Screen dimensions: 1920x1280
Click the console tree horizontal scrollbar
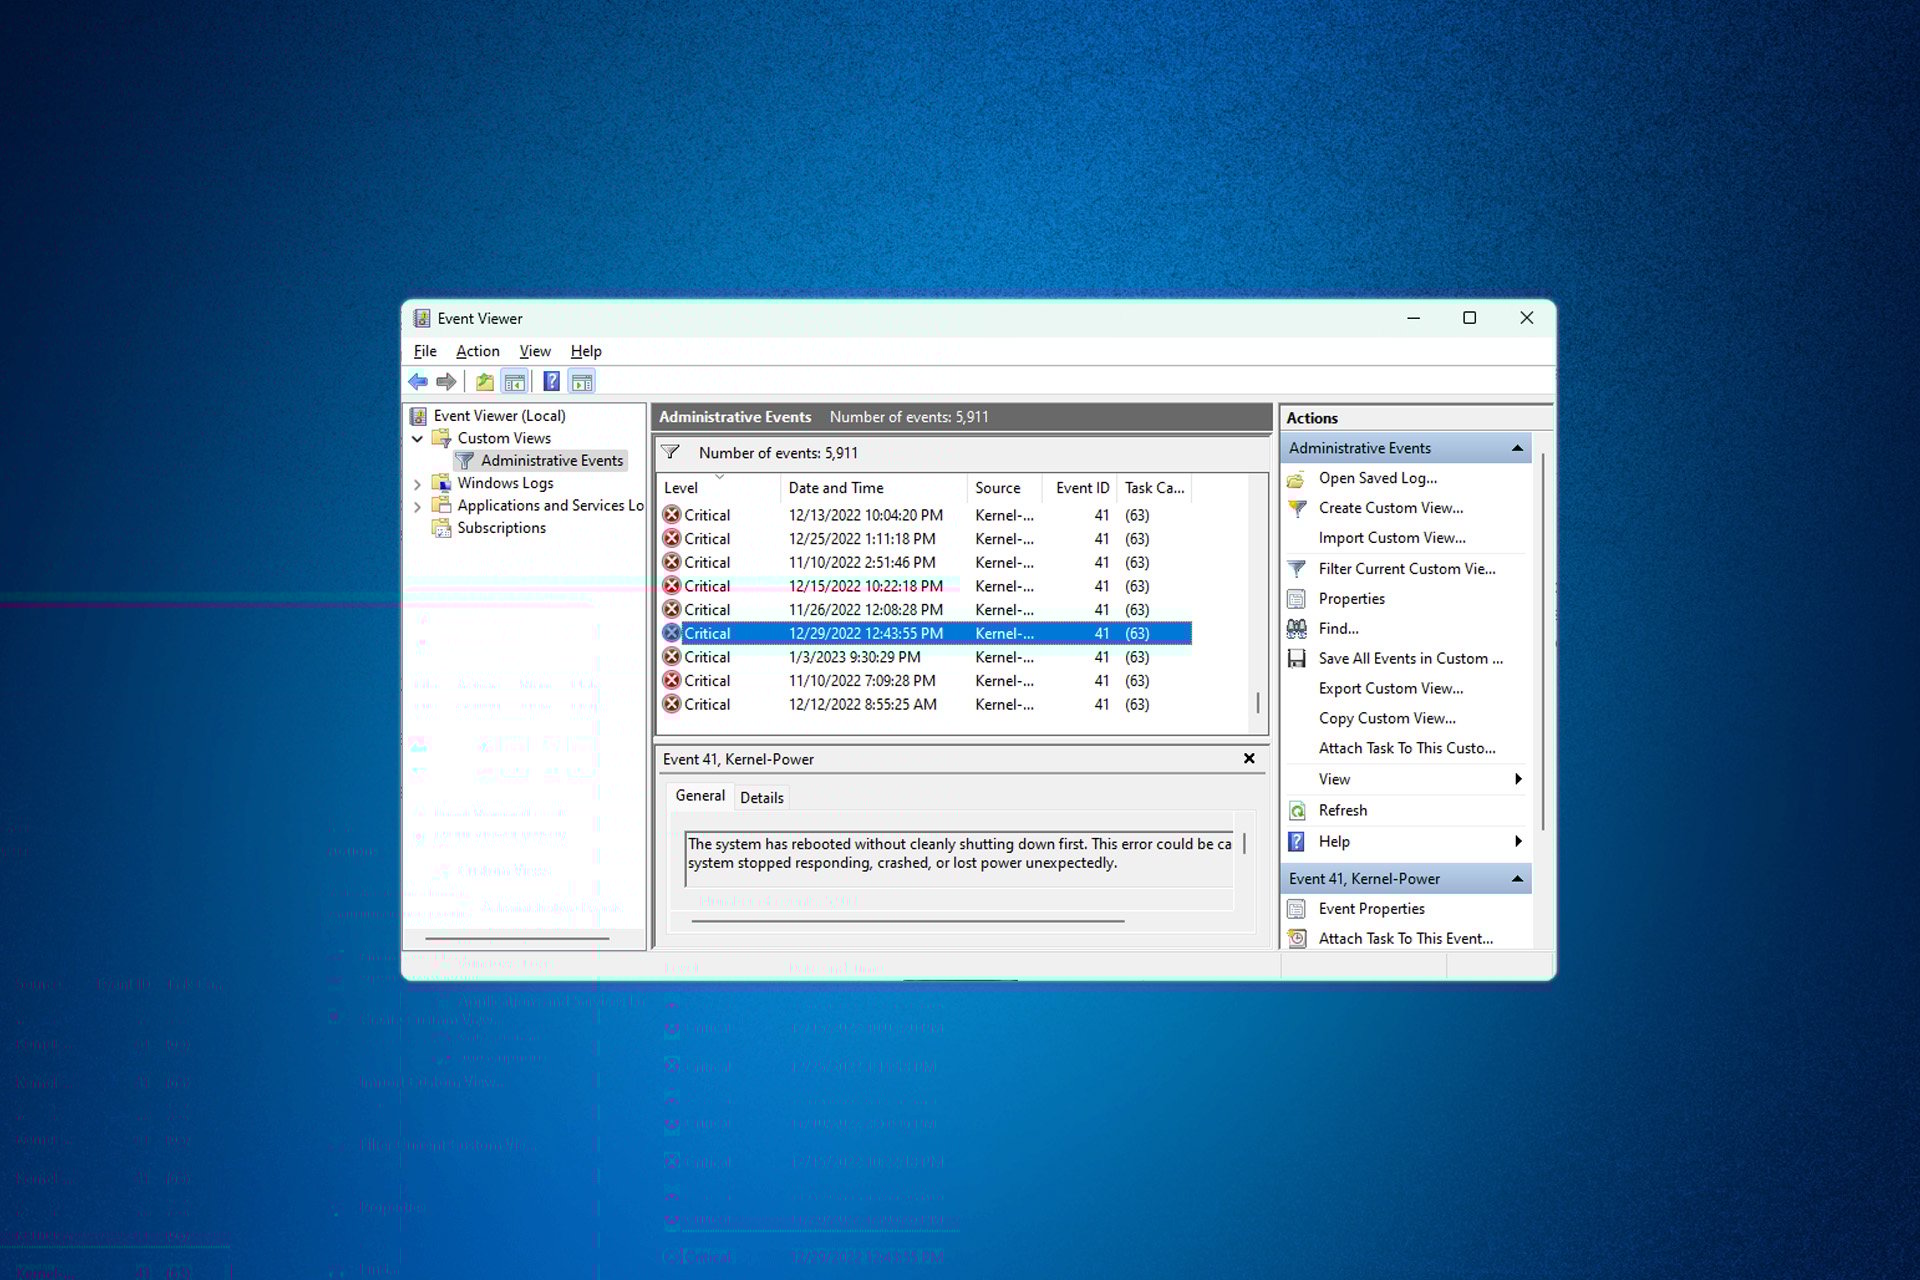point(517,939)
